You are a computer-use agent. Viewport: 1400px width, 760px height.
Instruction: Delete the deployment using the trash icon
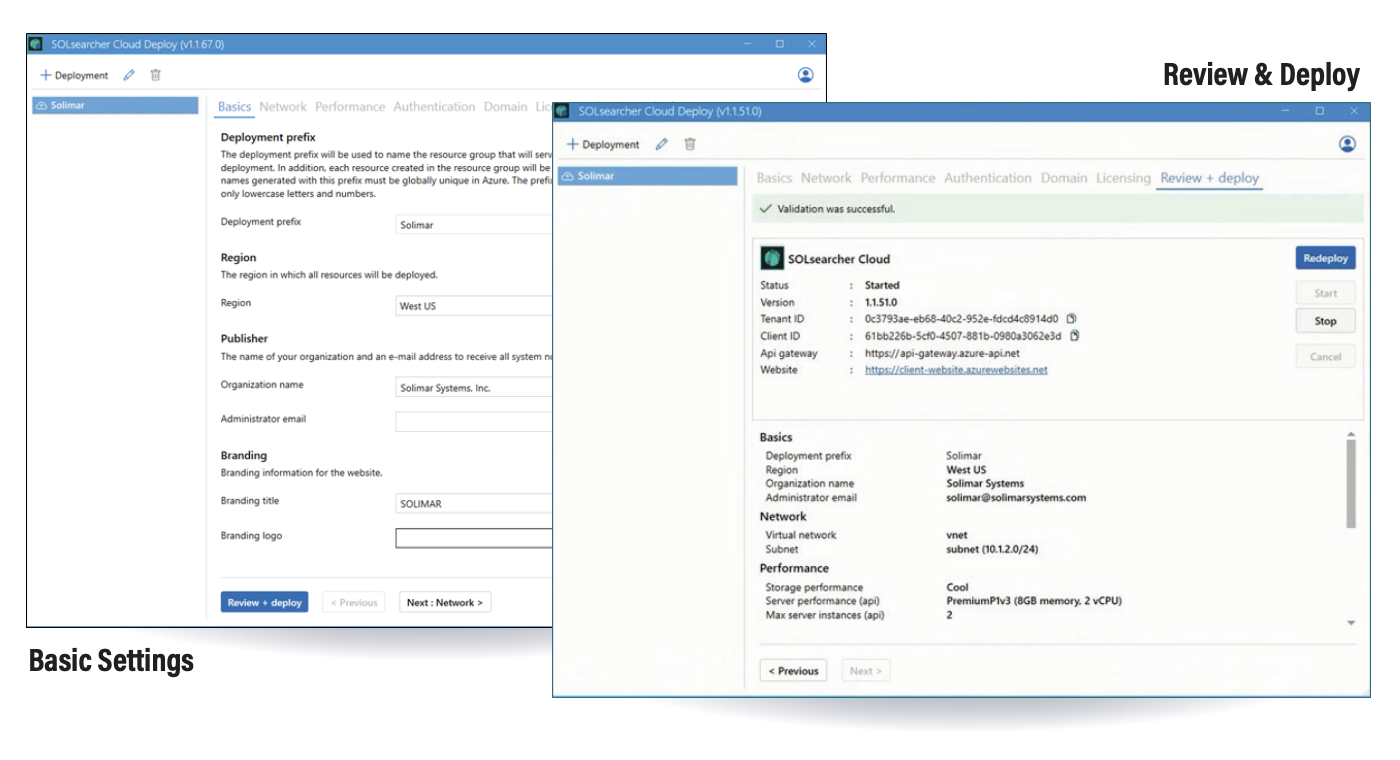tap(154, 74)
